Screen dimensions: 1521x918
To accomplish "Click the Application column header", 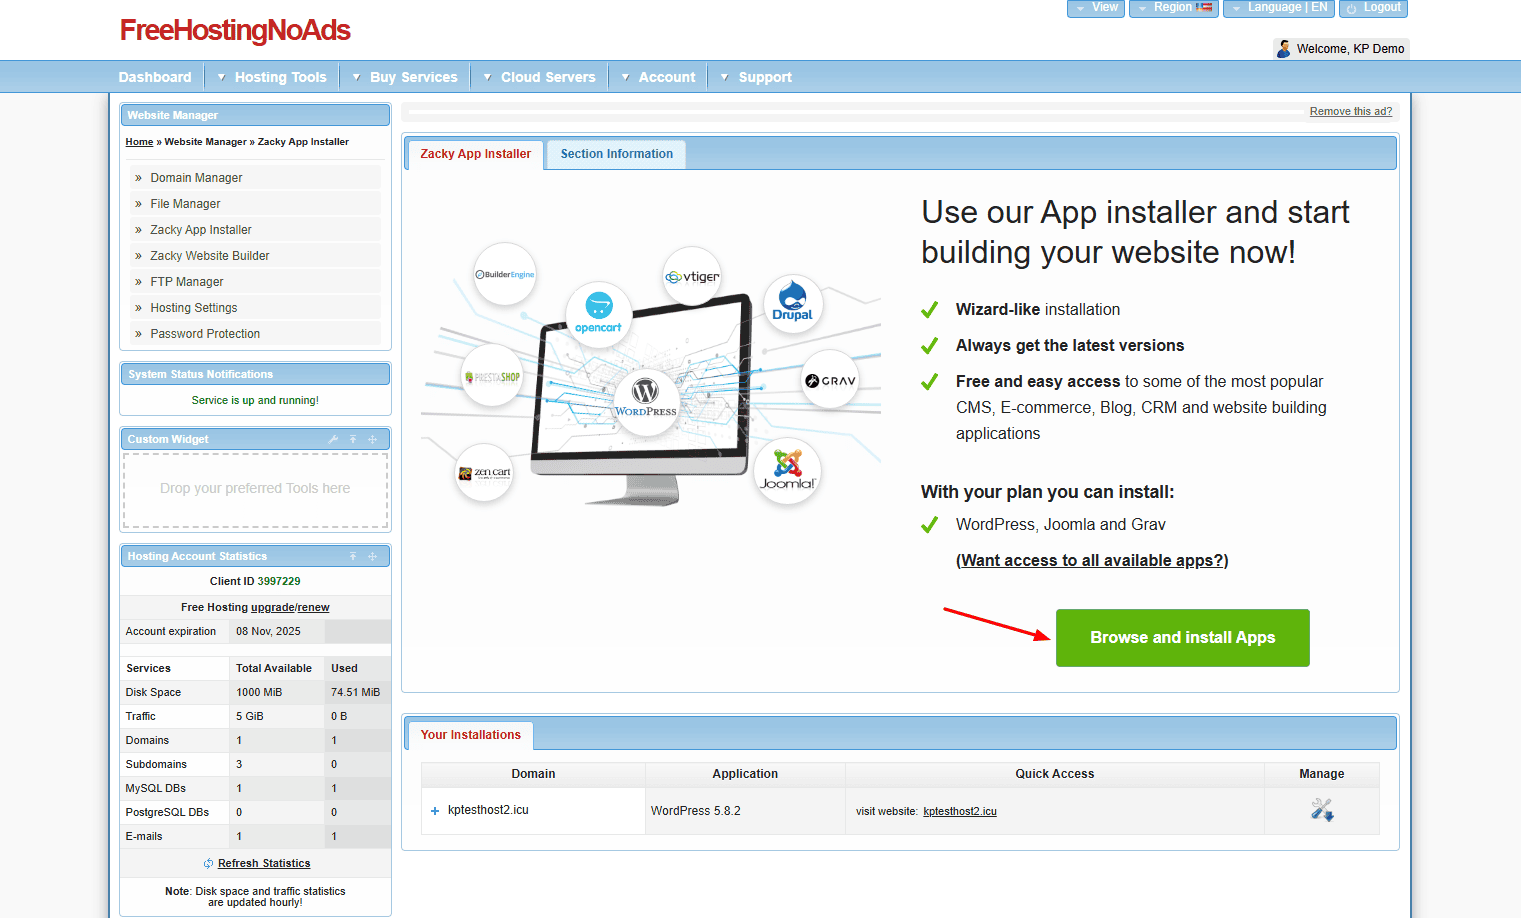I will point(745,774).
